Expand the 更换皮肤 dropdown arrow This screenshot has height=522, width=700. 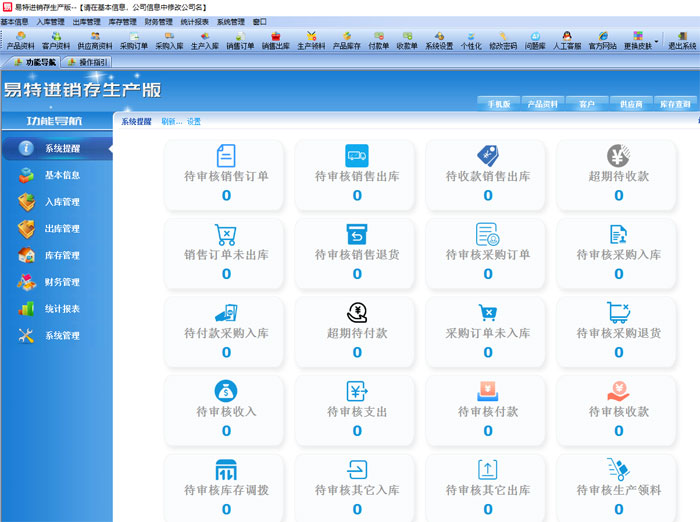(x=658, y=42)
